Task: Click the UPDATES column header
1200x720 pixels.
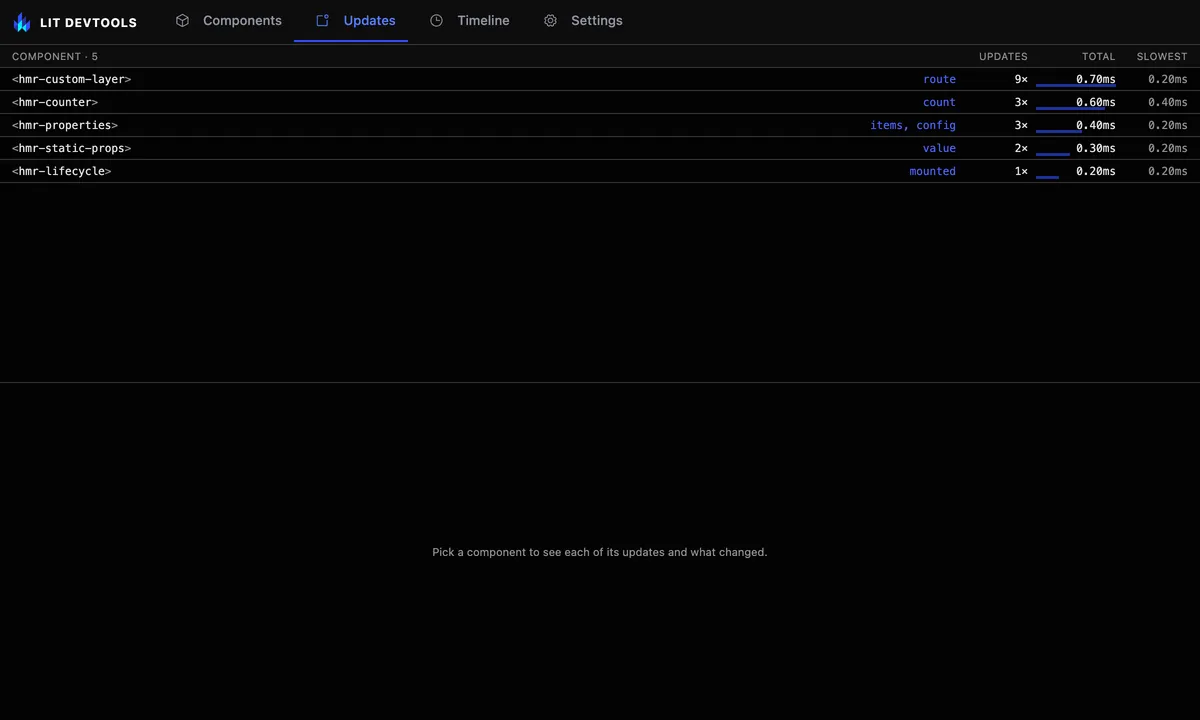Action: [1003, 56]
